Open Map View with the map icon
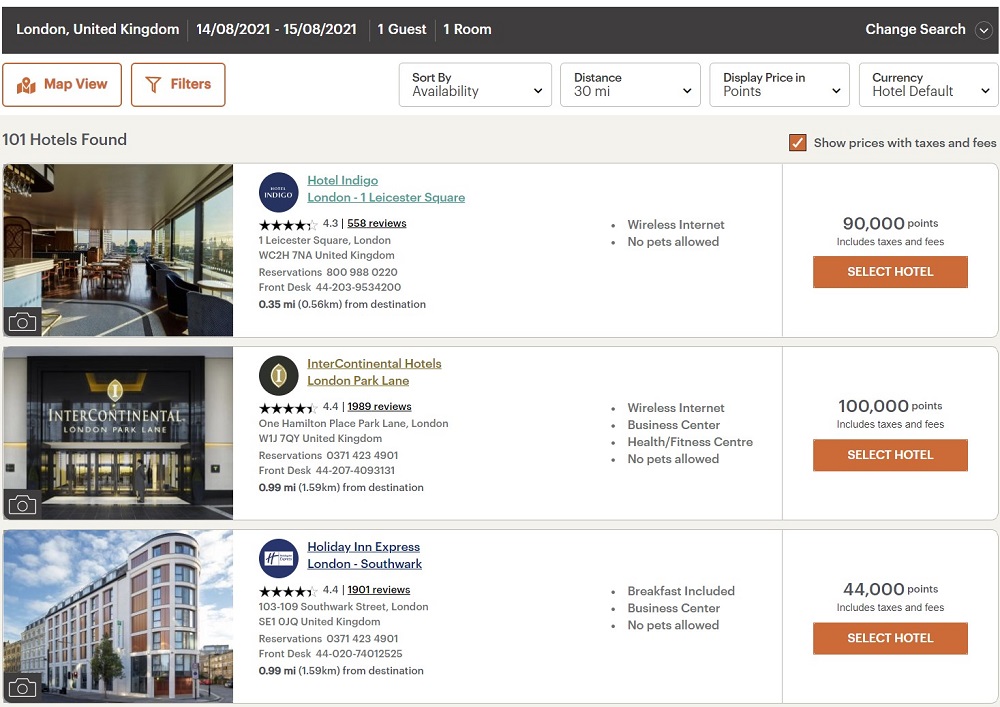1000x707 pixels. 62,85
